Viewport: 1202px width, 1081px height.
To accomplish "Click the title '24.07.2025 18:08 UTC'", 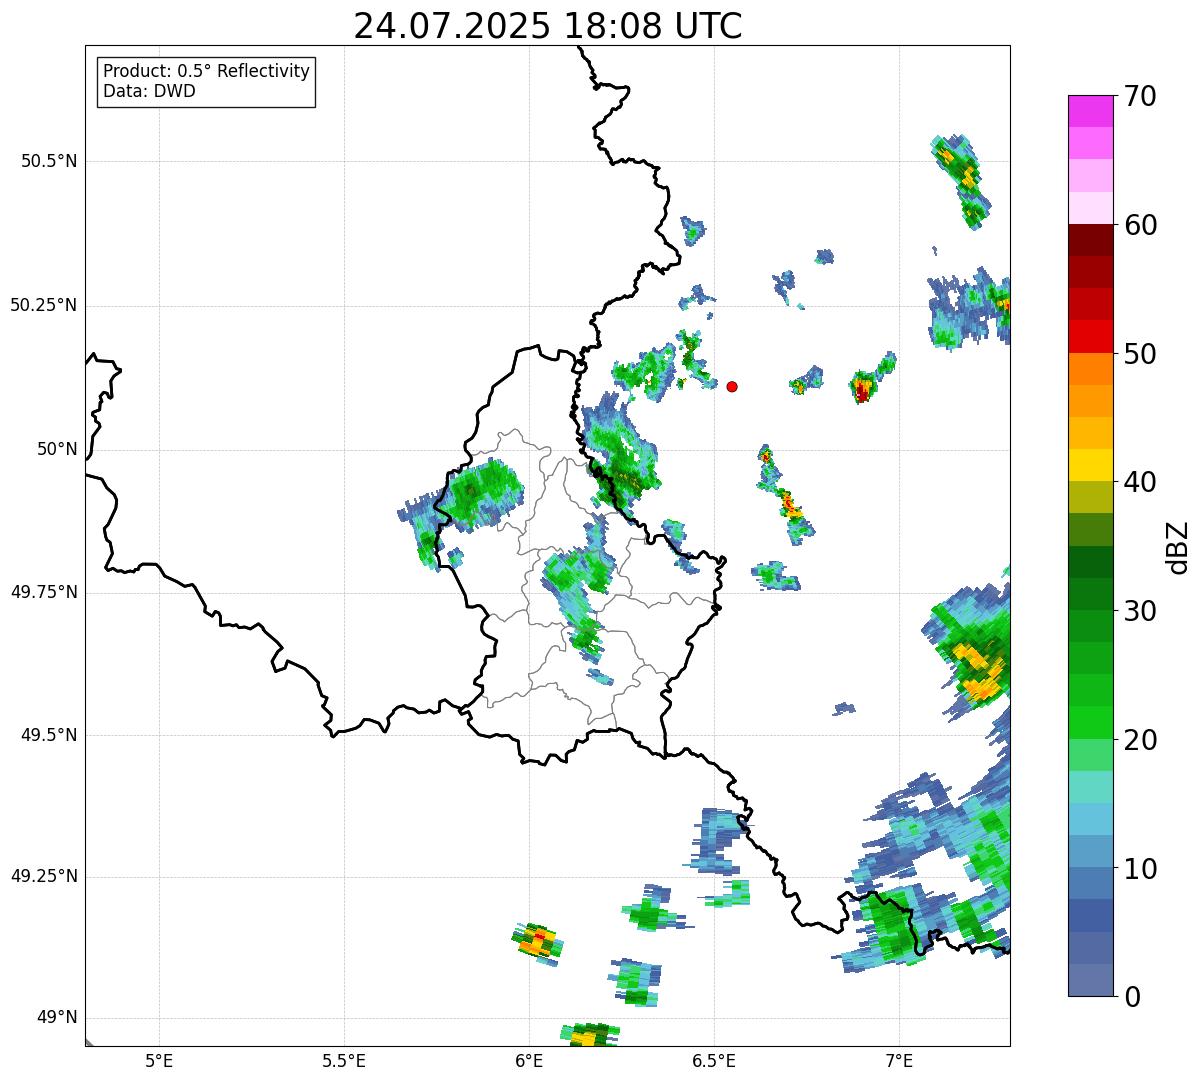I will pyautogui.click(x=548, y=26).
